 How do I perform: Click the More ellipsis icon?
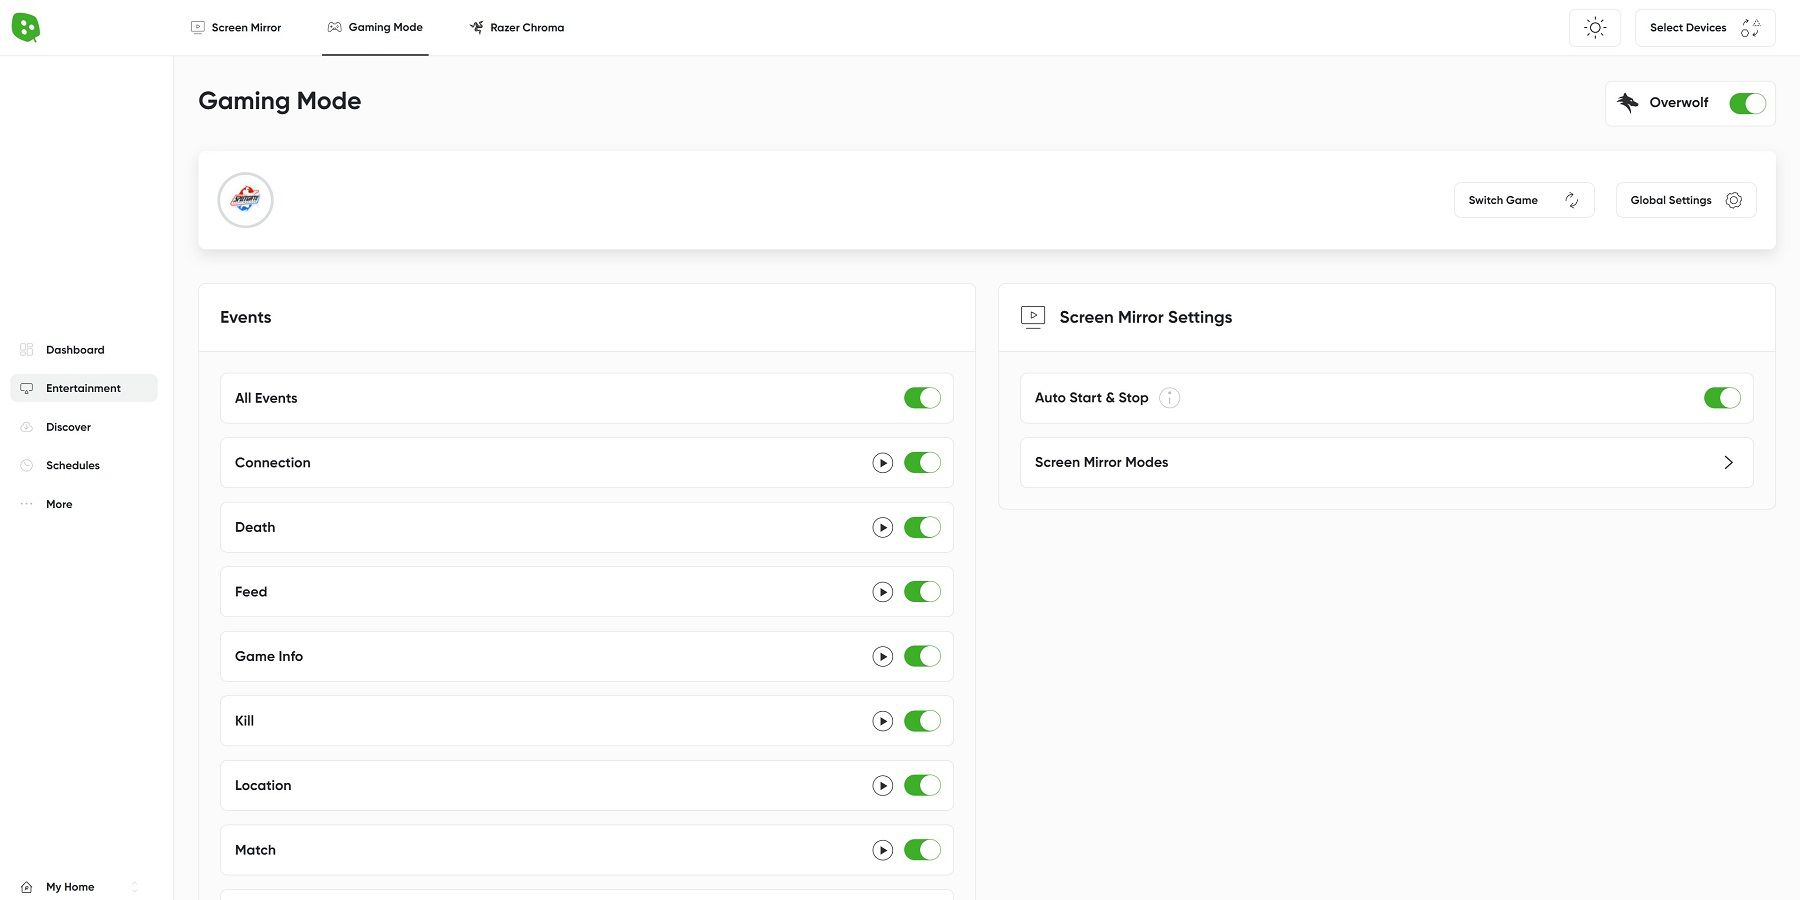[27, 504]
